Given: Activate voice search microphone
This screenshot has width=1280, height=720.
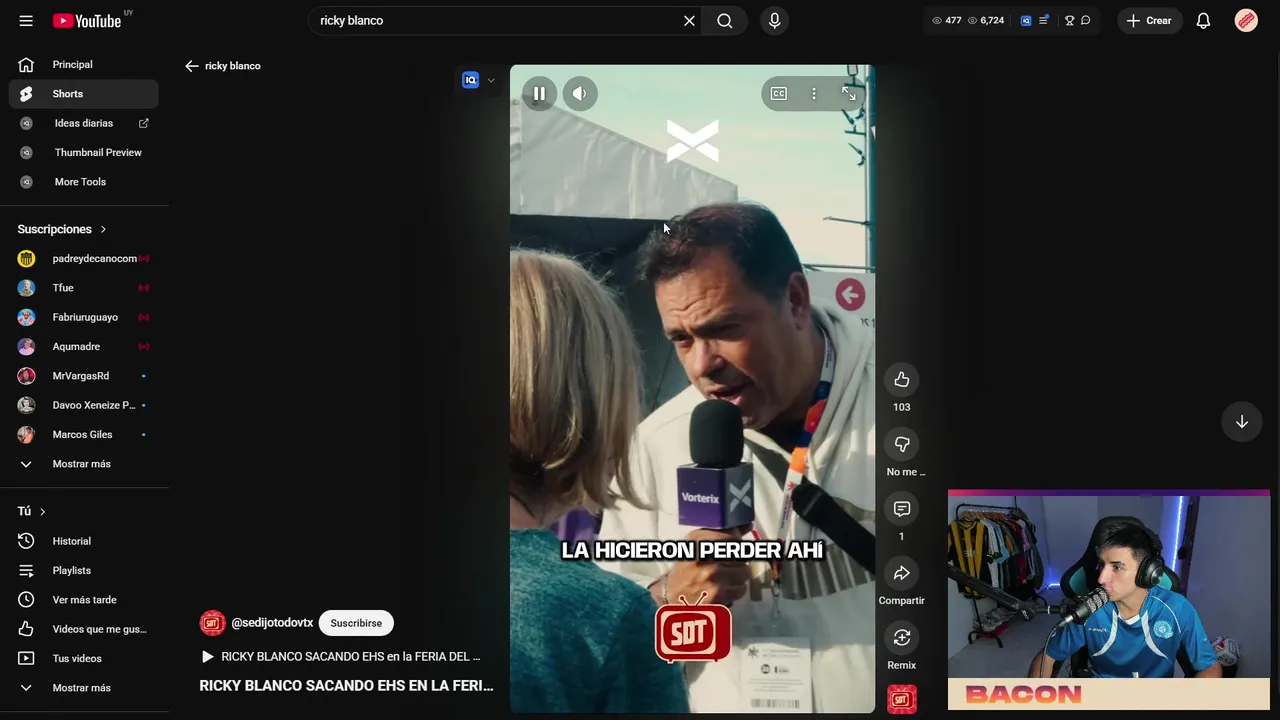Looking at the screenshot, I should [774, 20].
